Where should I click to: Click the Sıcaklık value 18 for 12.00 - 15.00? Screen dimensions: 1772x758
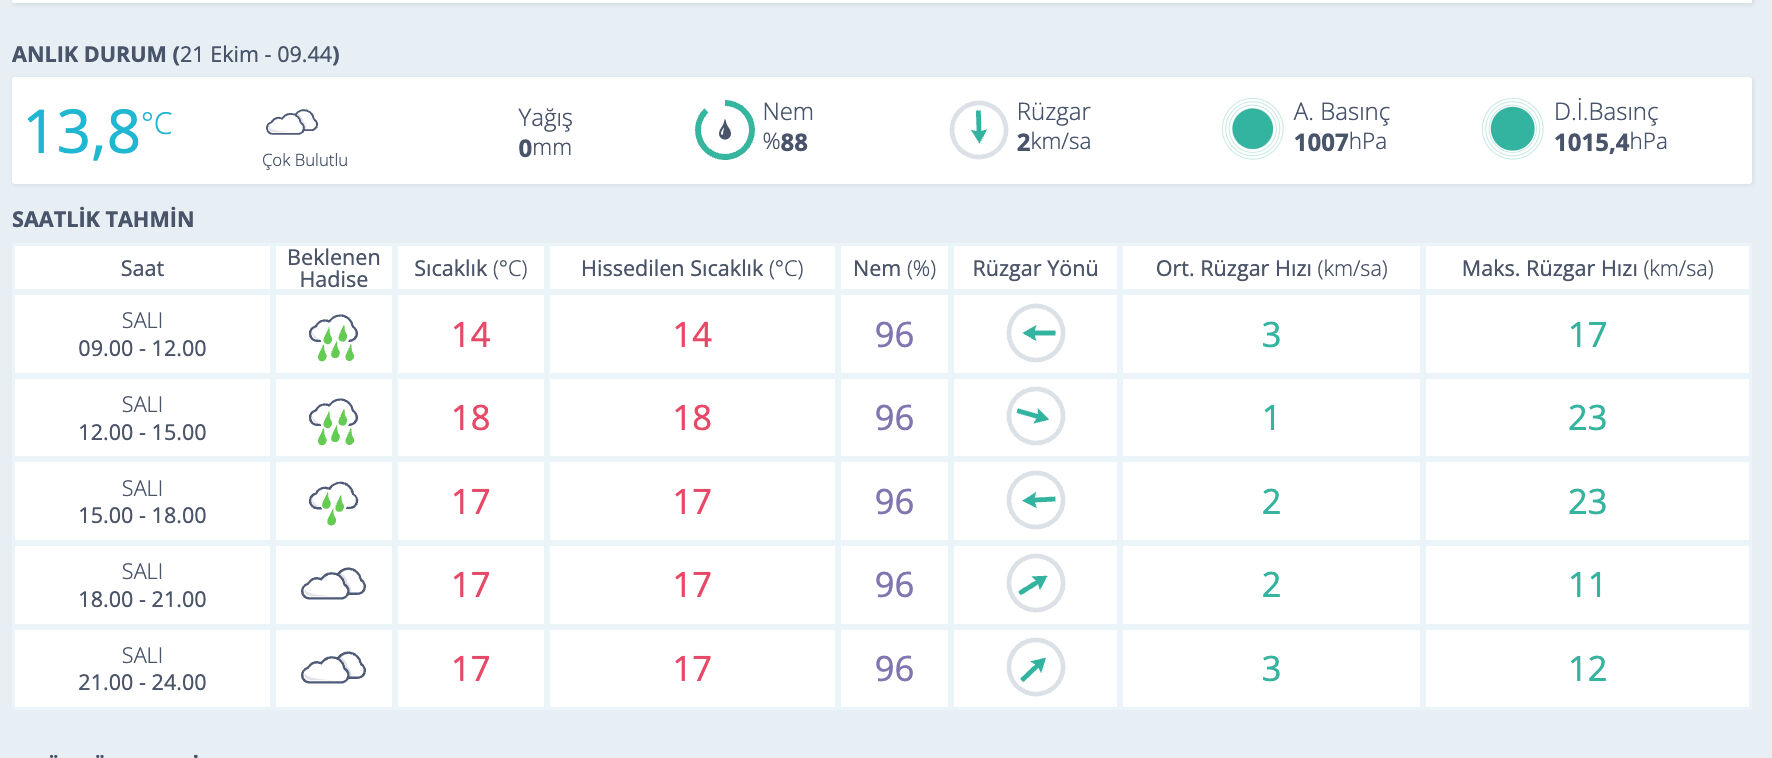(471, 418)
